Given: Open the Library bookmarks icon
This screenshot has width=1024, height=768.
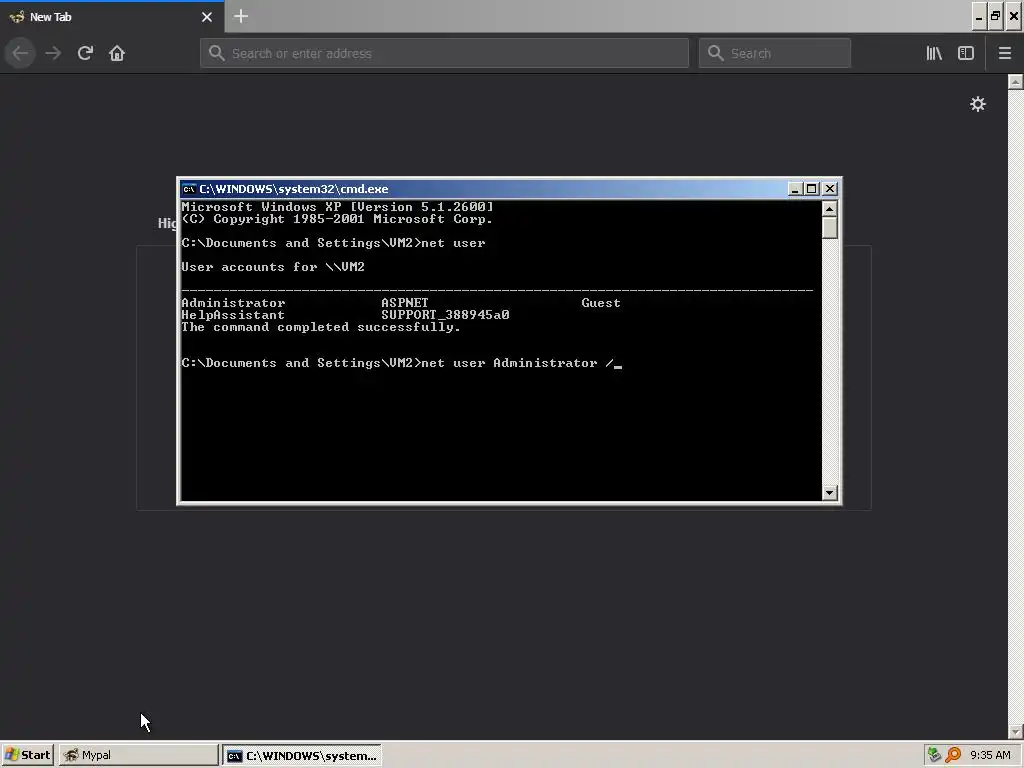Looking at the screenshot, I should tap(934, 53).
